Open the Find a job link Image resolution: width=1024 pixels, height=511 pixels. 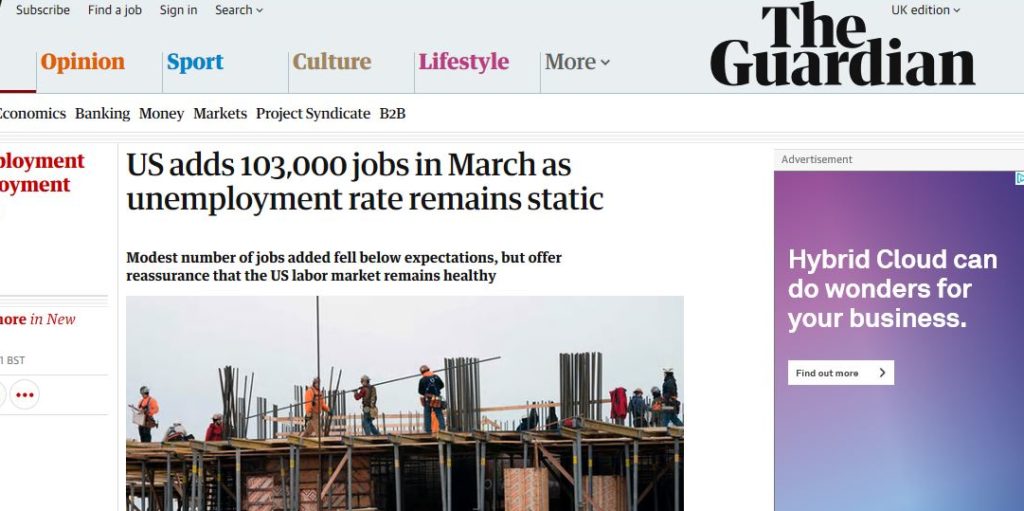[115, 10]
